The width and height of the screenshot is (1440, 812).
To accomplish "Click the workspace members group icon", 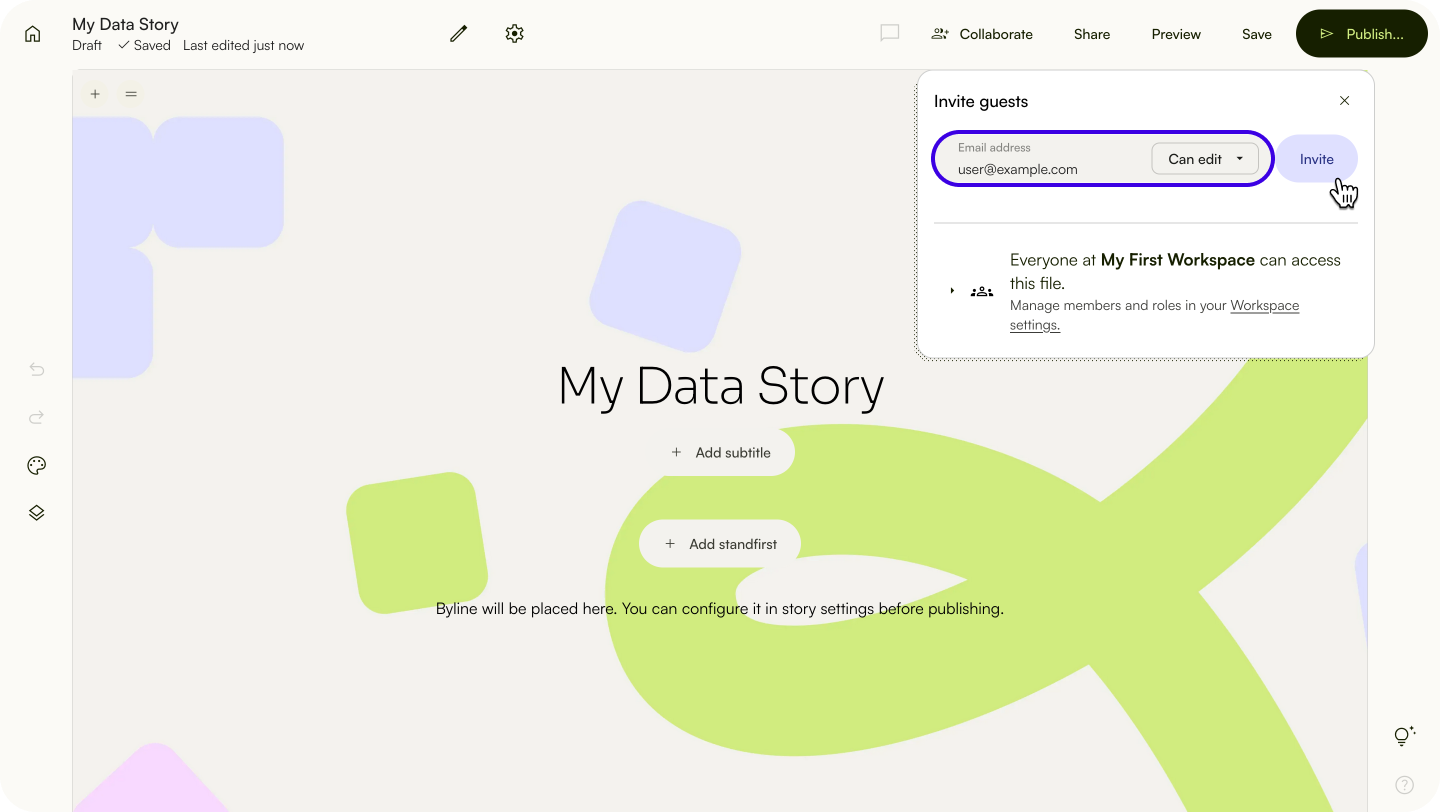I will (x=982, y=291).
